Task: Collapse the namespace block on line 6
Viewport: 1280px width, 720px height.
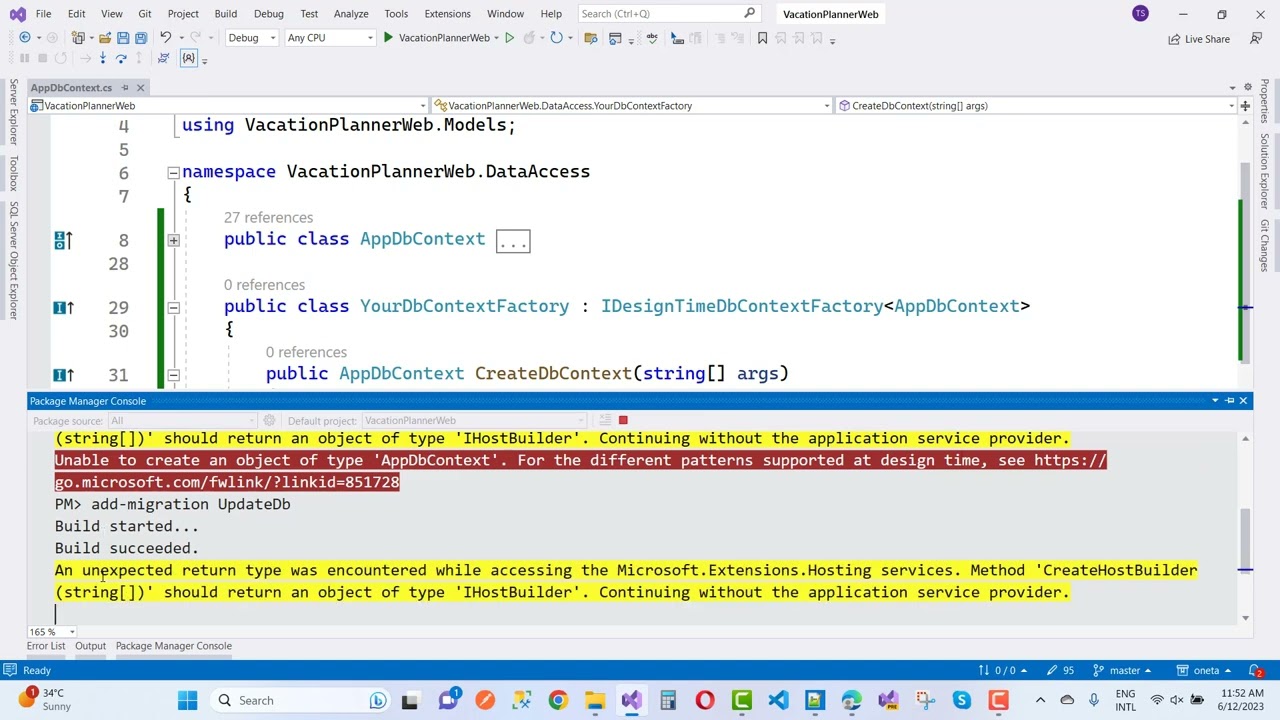Action: (173, 172)
